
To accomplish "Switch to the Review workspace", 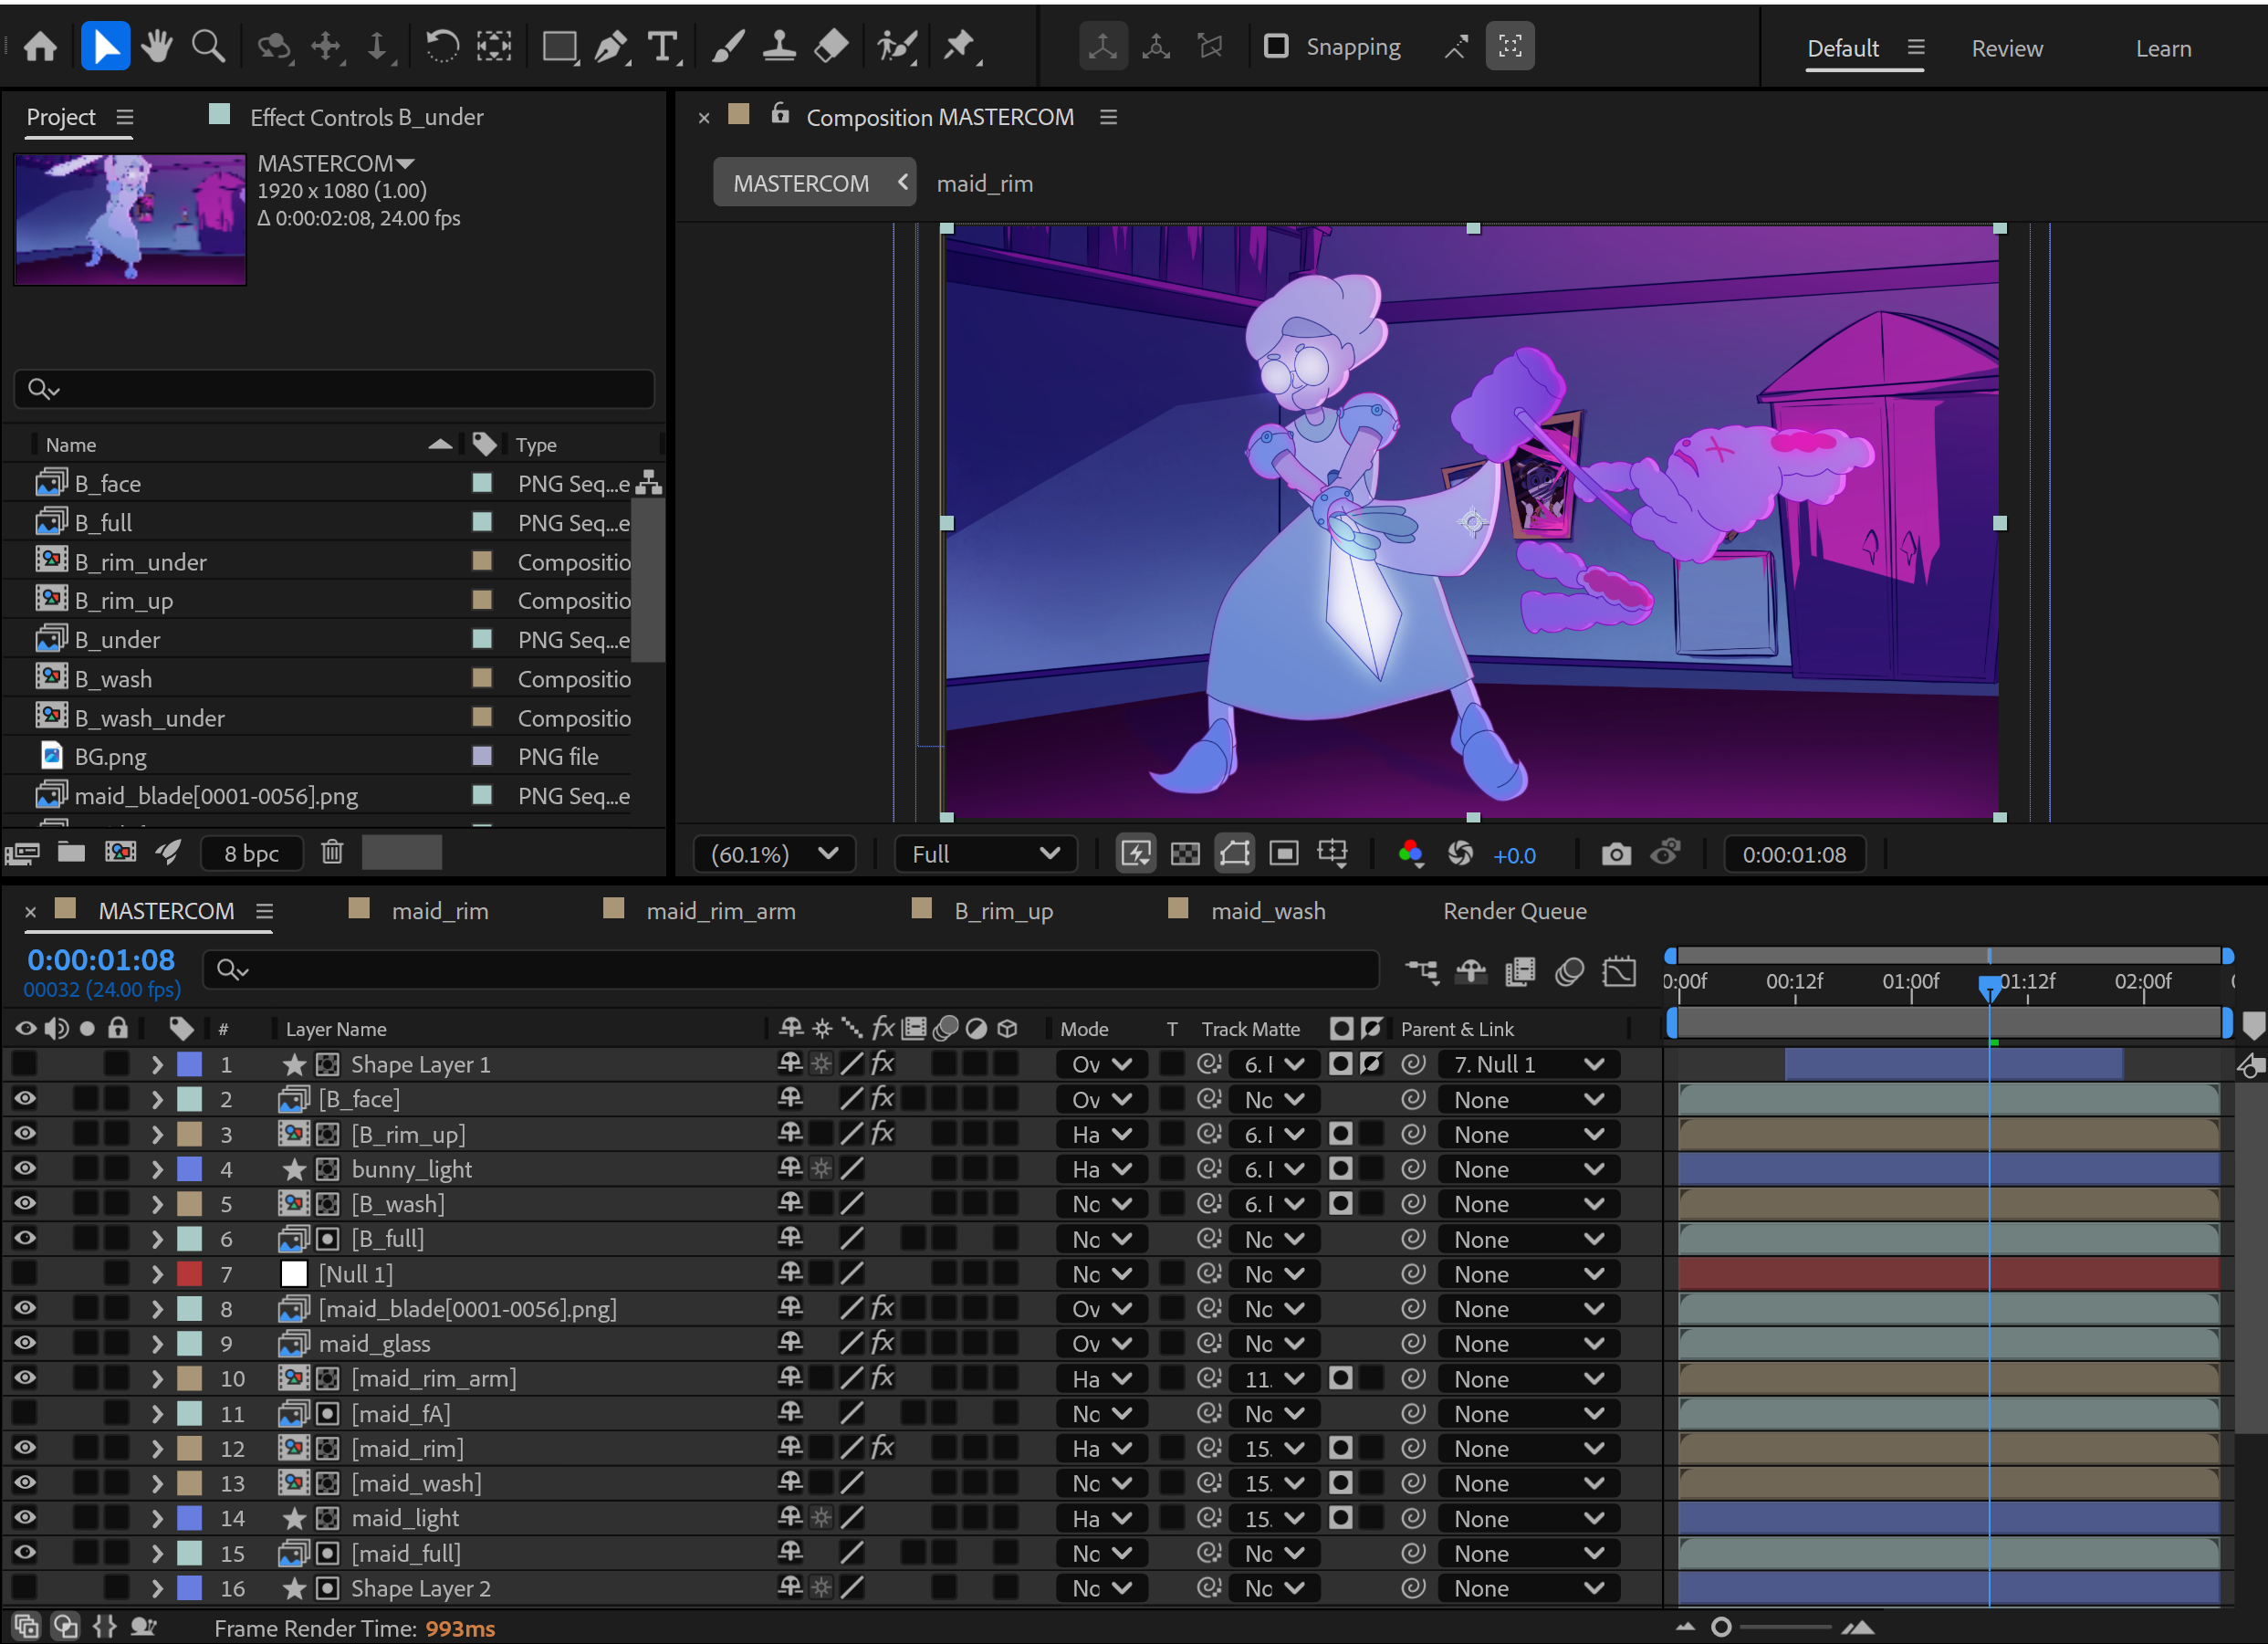I will 2006,48.
